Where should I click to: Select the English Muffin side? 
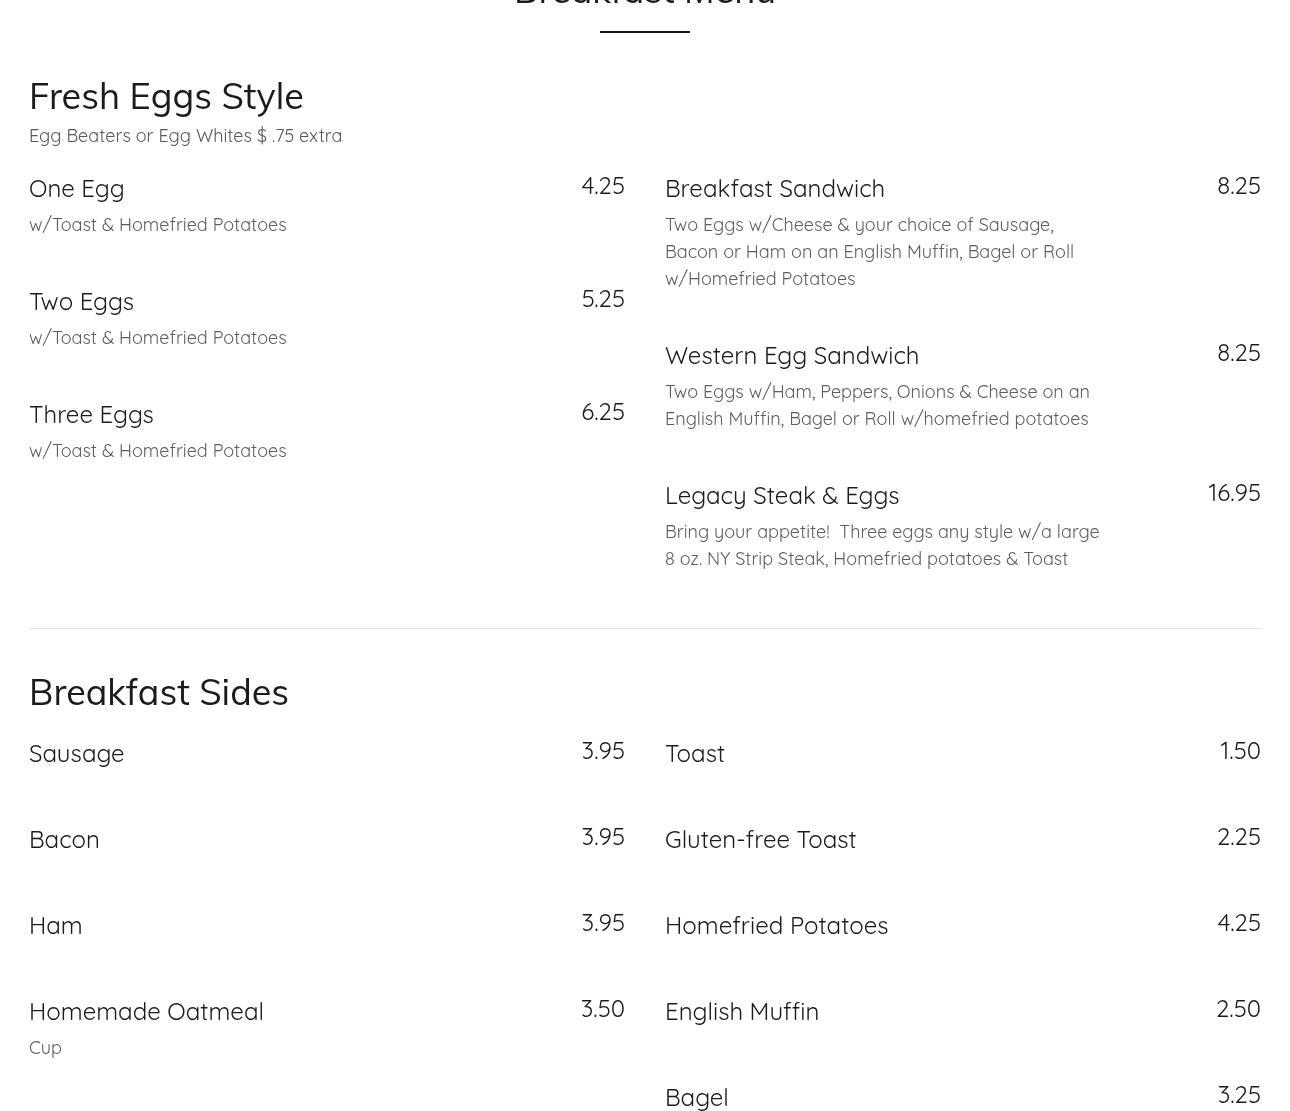[741, 1012]
